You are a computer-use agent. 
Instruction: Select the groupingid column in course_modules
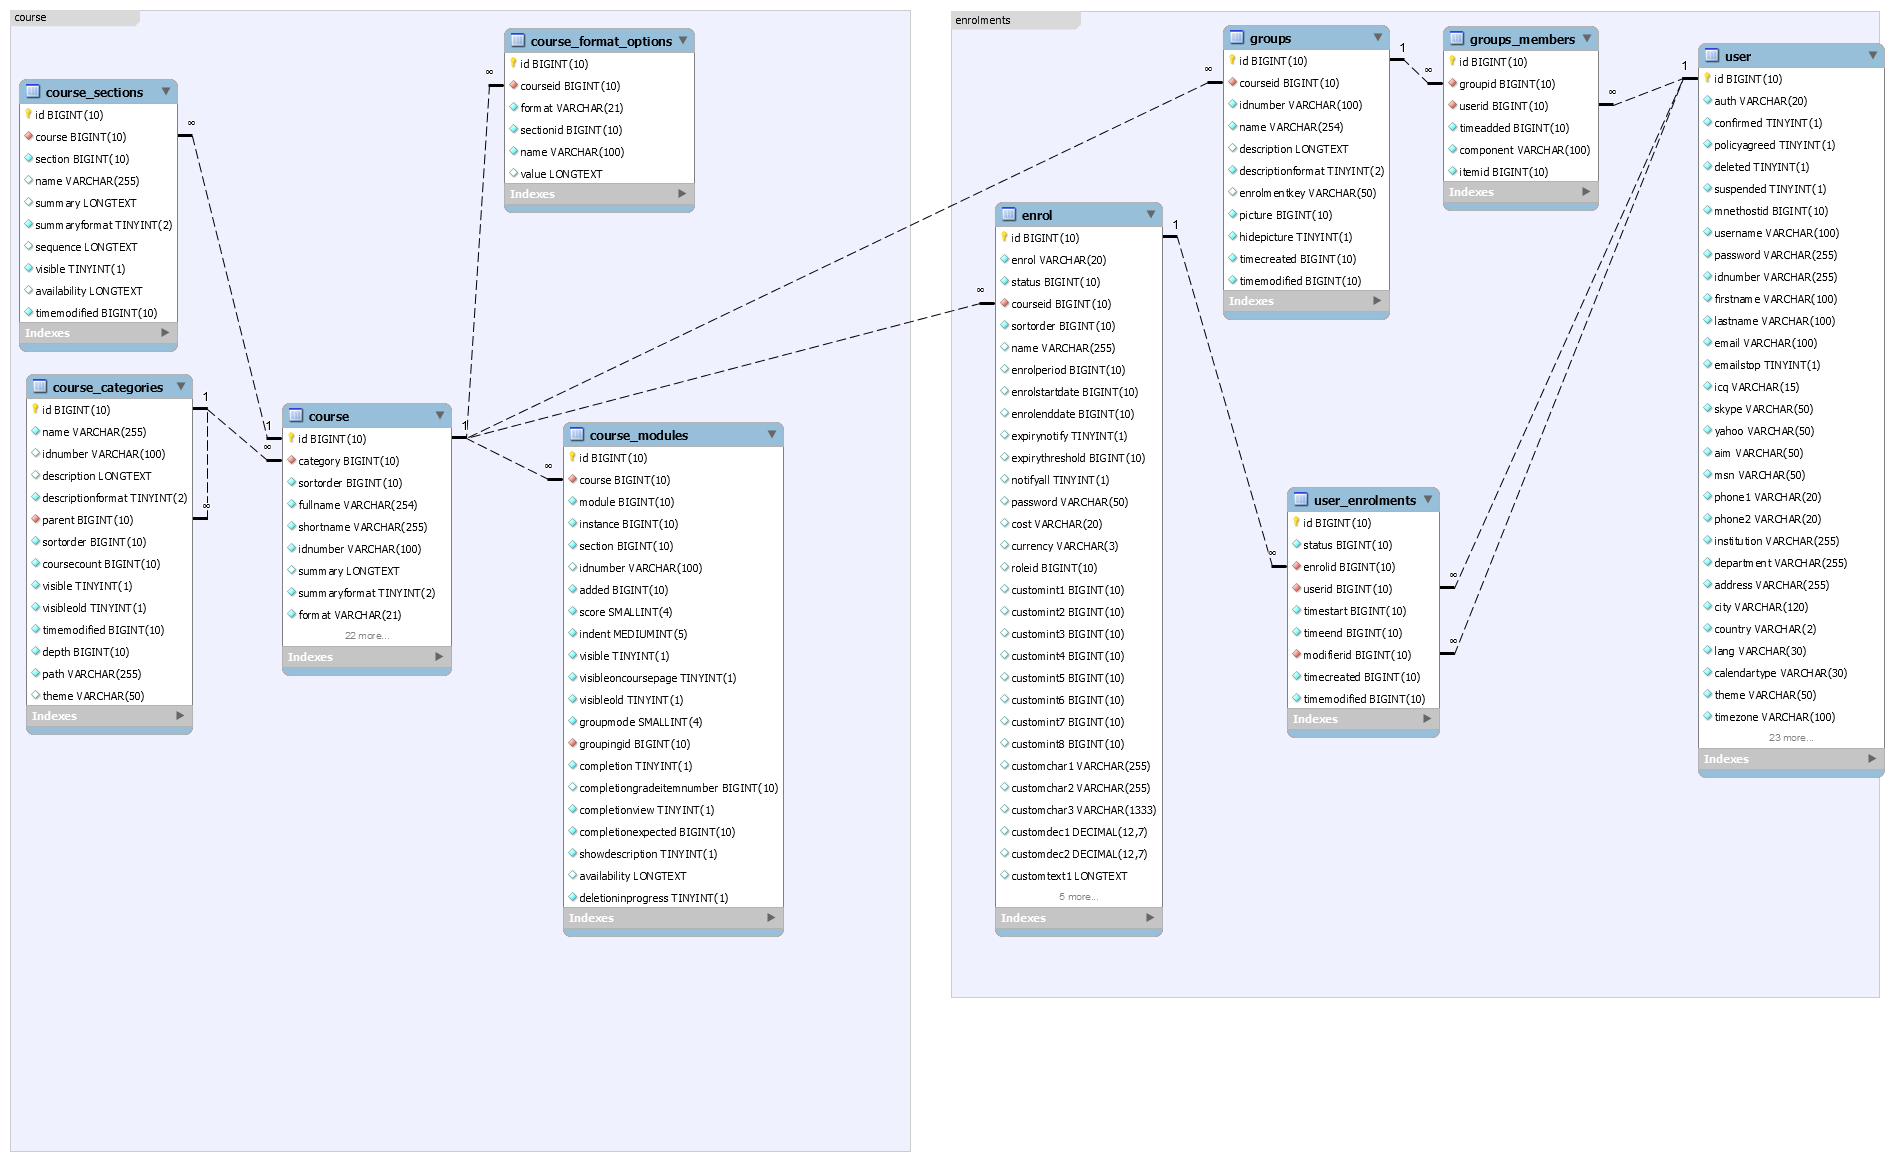[634, 744]
